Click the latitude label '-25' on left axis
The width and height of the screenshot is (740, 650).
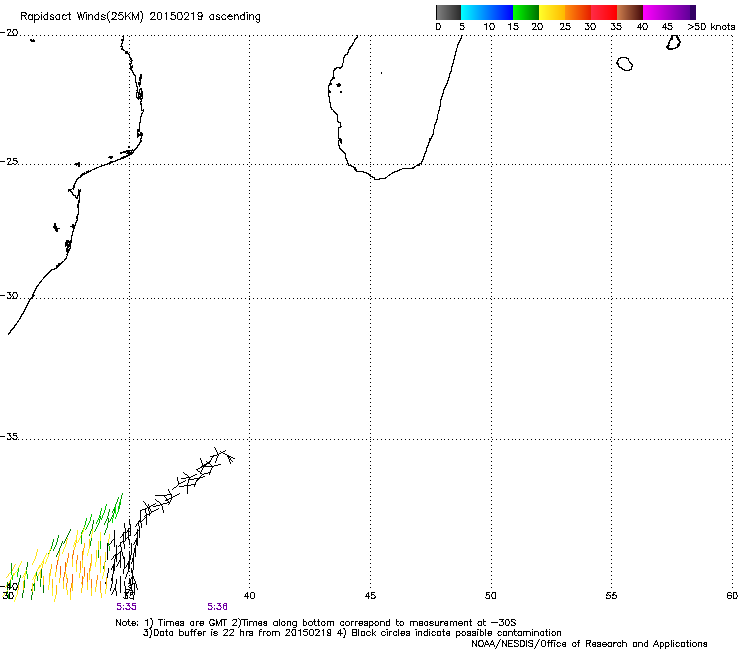[9, 162]
